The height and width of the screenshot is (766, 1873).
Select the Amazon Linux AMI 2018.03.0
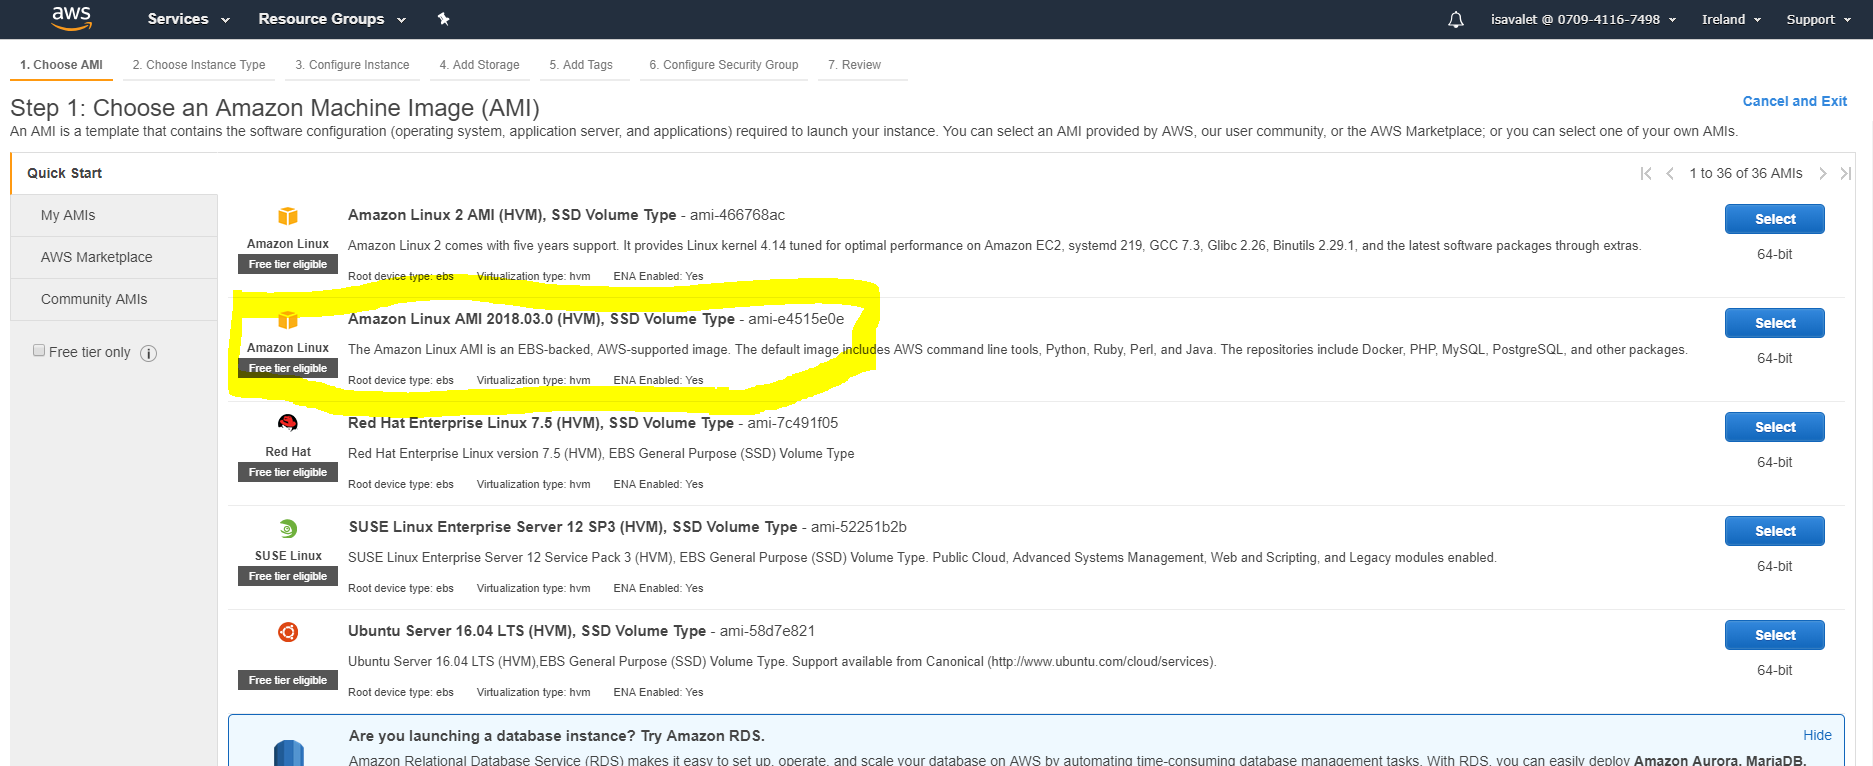(1774, 323)
